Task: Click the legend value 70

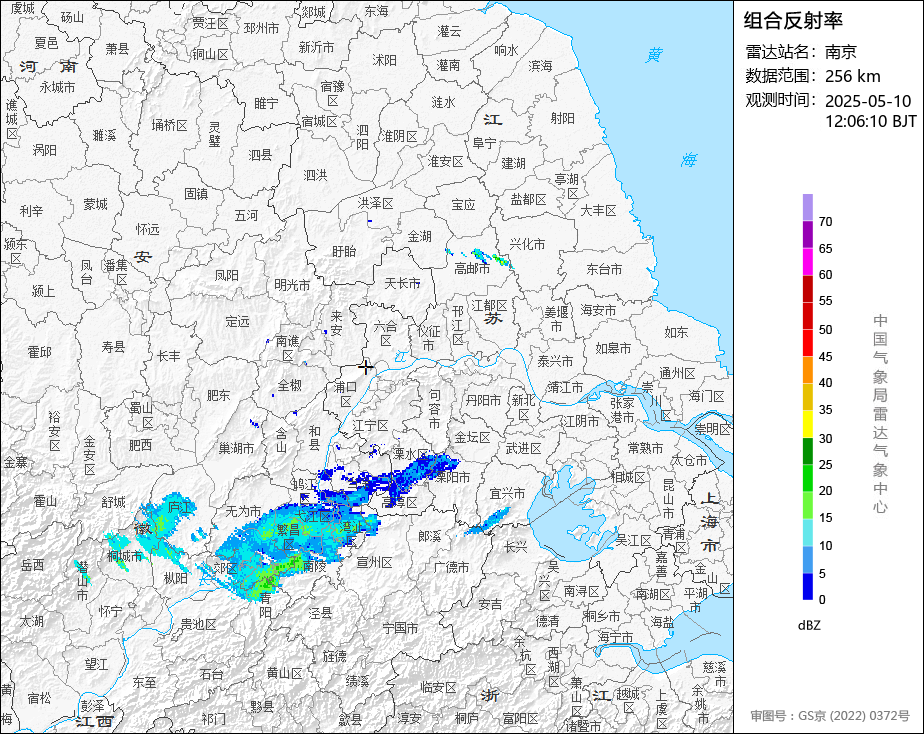Action: [x=825, y=222]
